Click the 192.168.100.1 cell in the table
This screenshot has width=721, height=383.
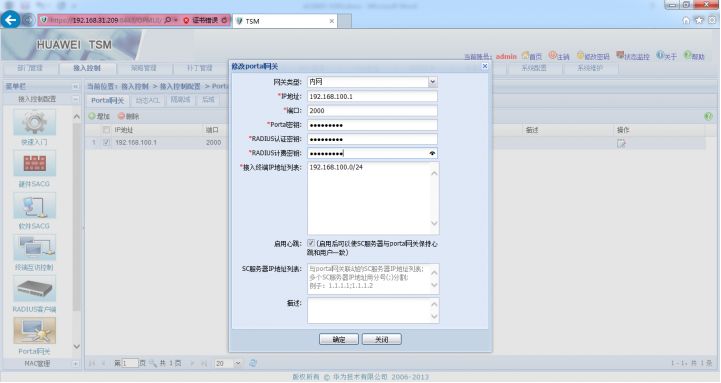coord(136,143)
